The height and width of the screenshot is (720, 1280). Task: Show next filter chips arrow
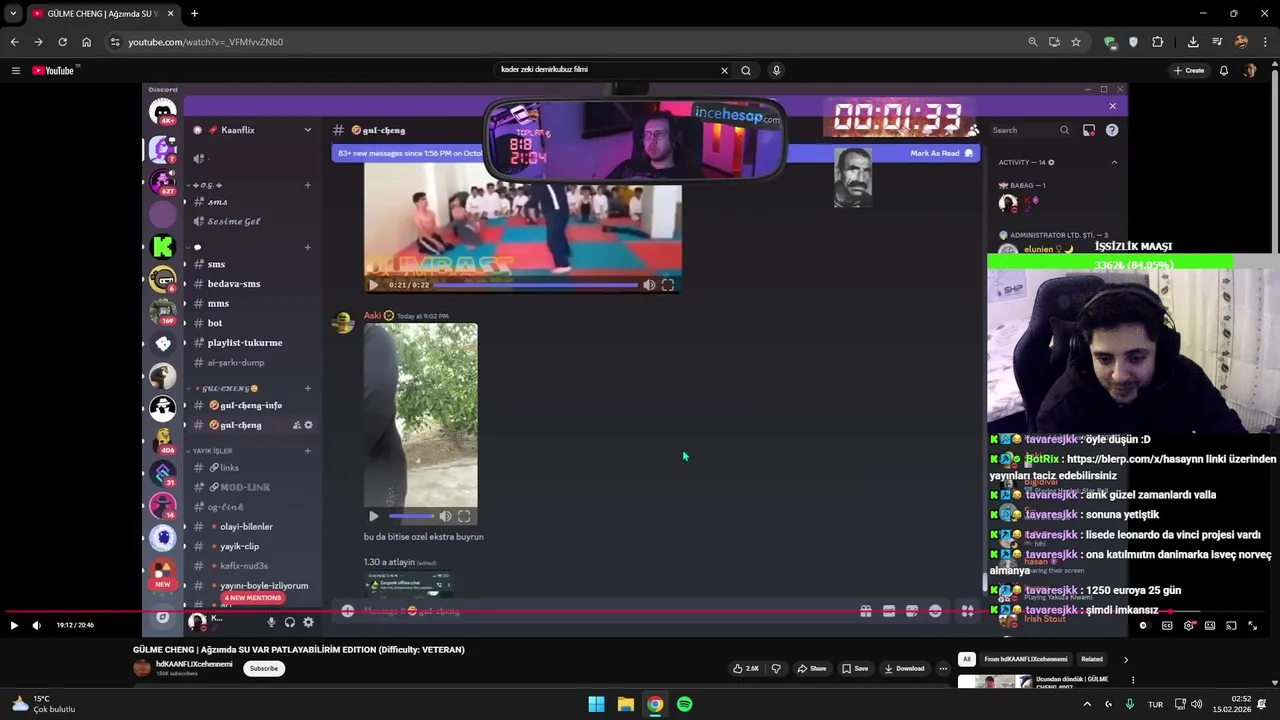tap(1126, 659)
